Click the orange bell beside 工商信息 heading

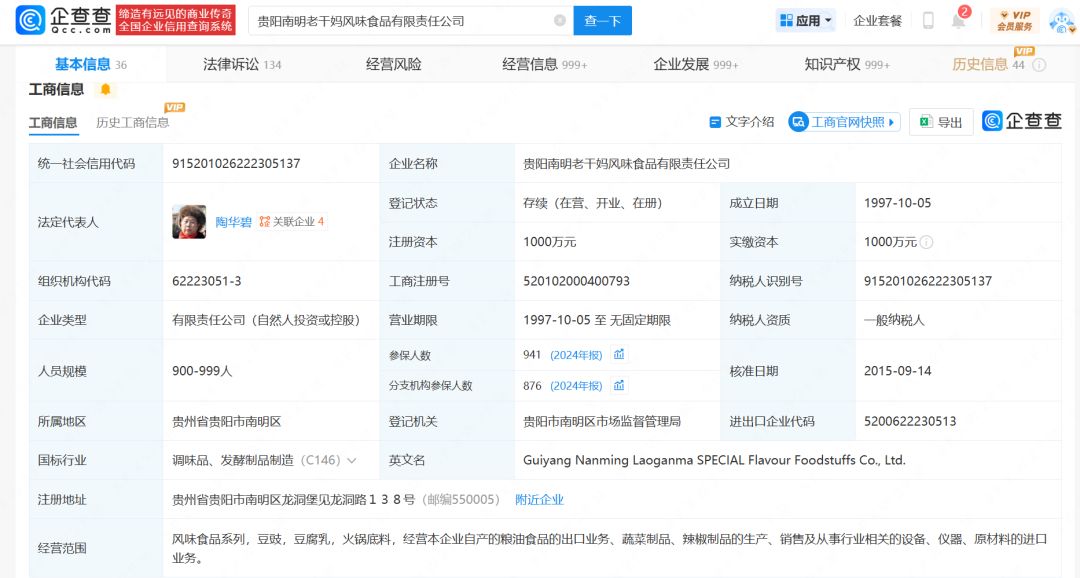point(105,90)
